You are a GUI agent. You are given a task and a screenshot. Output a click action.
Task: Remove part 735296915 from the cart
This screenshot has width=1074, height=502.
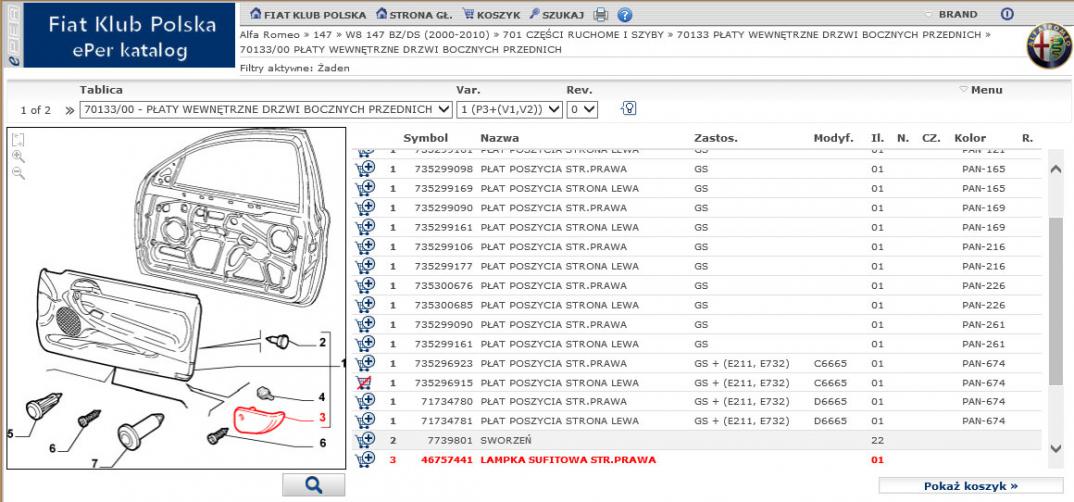366,382
